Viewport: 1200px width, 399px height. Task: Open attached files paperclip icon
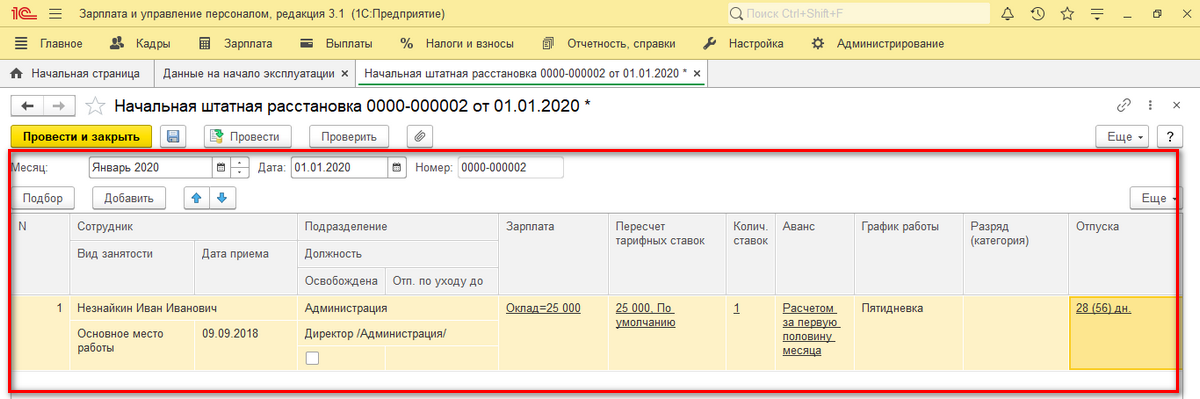[x=420, y=137]
